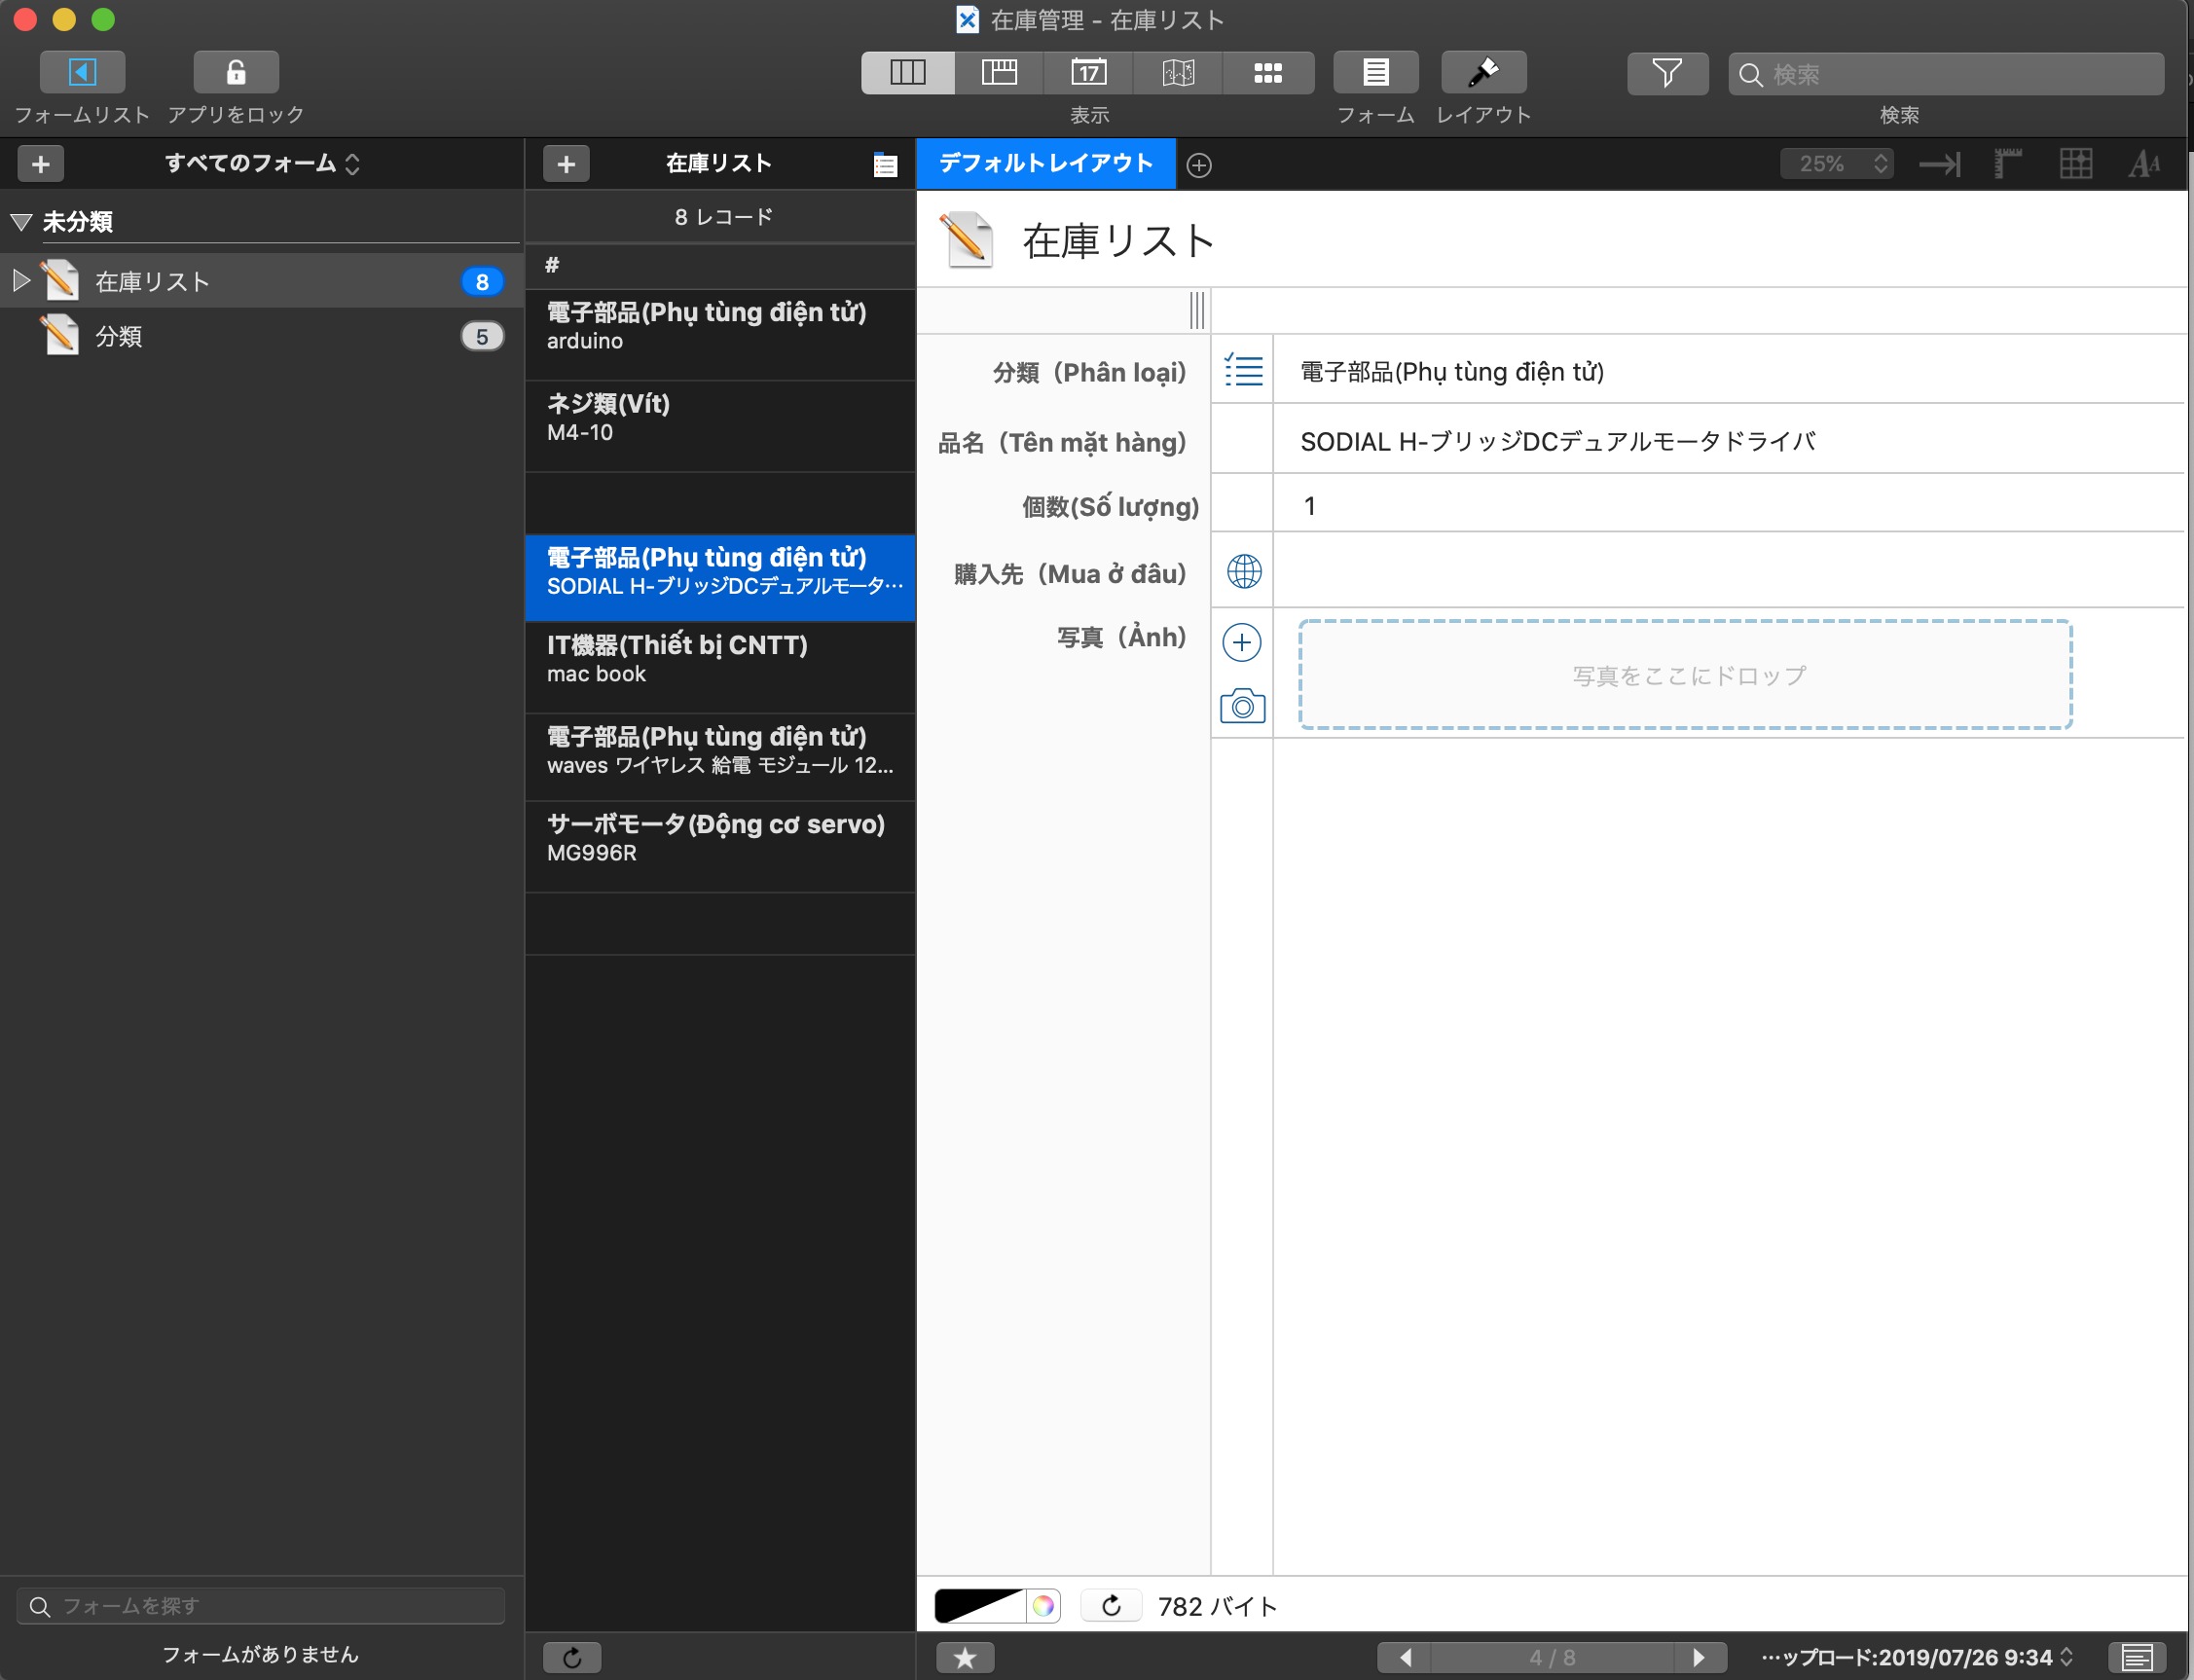Open the pick list icon for category

(1243, 371)
